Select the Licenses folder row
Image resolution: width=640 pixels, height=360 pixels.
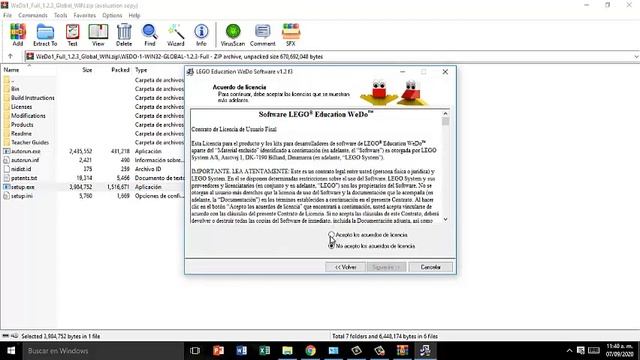pos(93,107)
